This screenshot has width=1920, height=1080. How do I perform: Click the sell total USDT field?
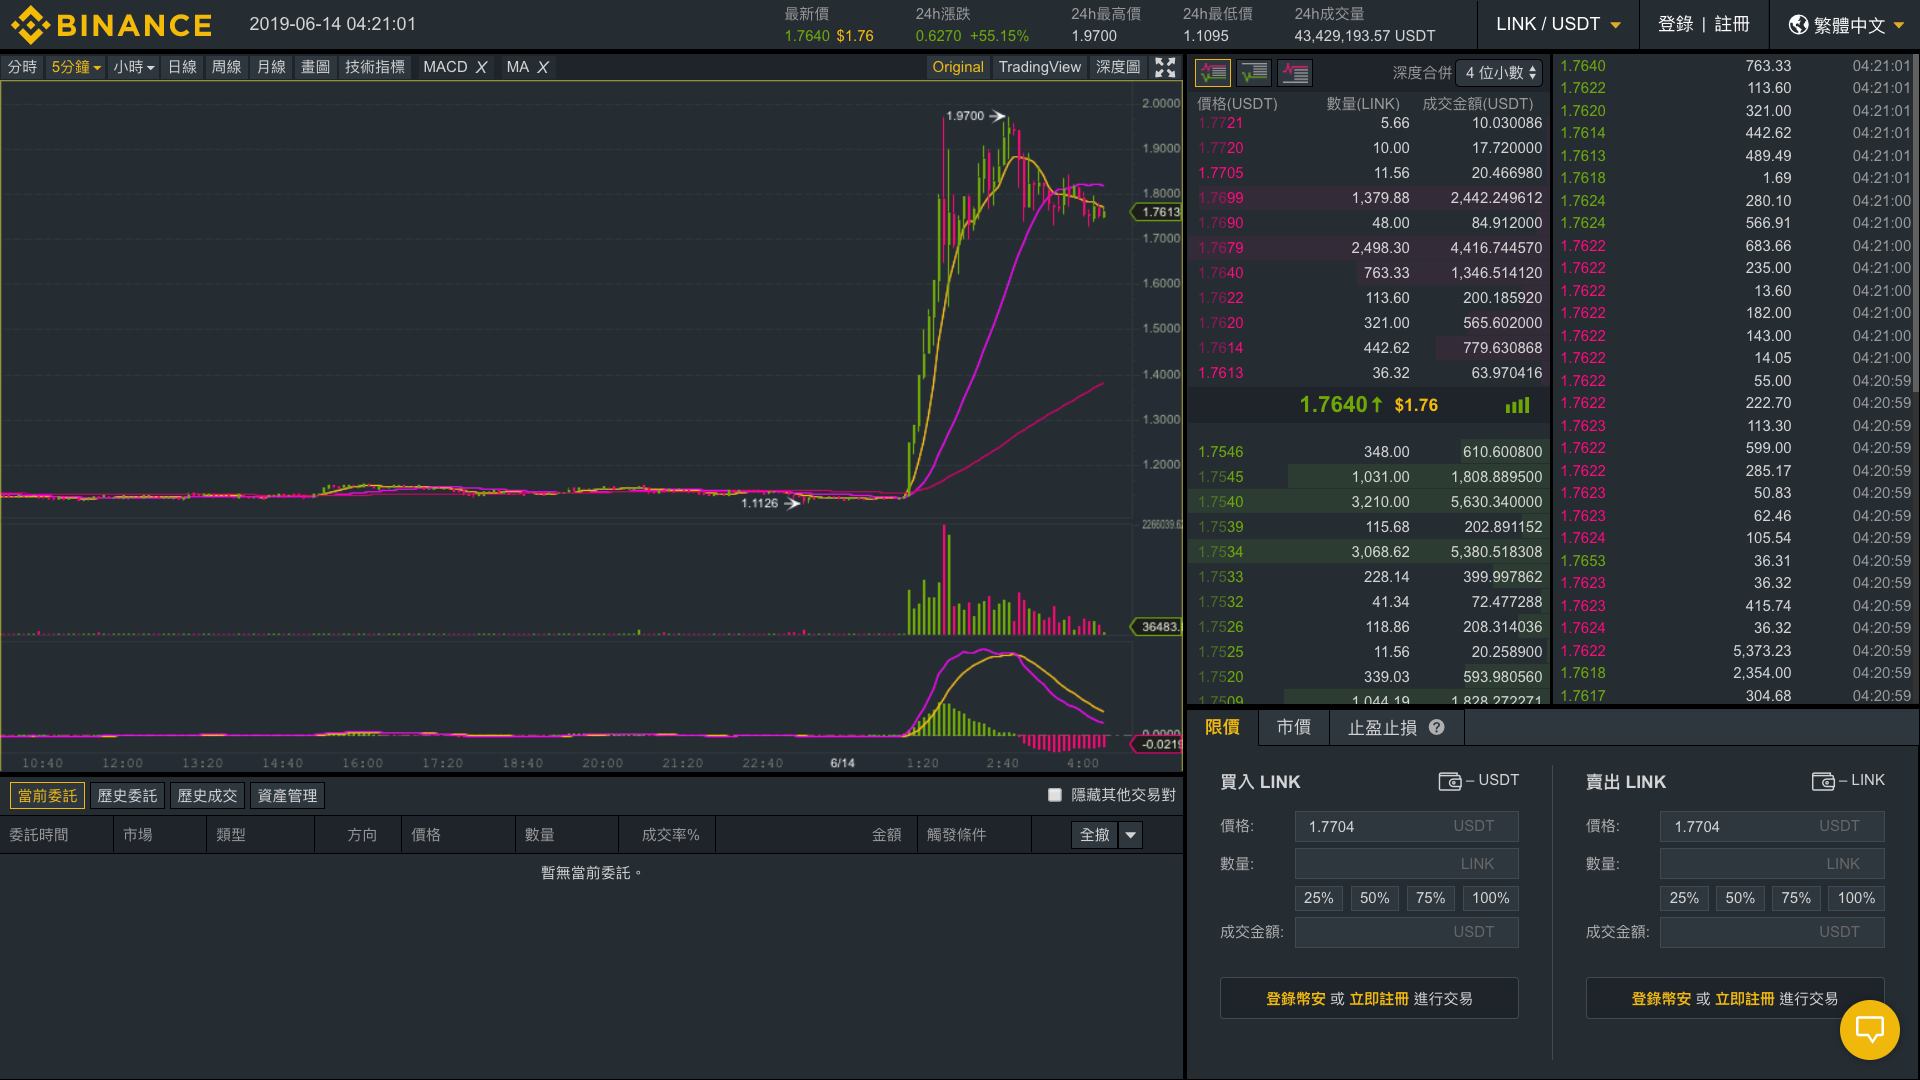pyautogui.click(x=1773, y=932)
